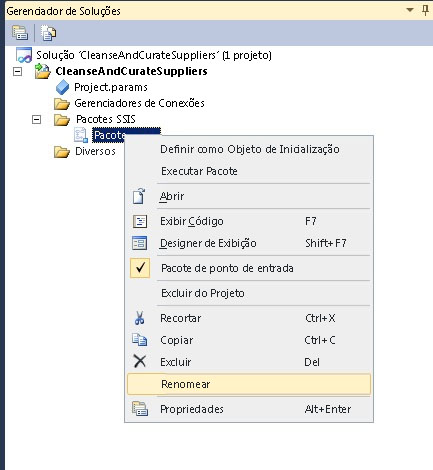Click the Properties toolbar icon in Solution Explorer
Viewport: 433px width, 470px height.
point(20,33)
